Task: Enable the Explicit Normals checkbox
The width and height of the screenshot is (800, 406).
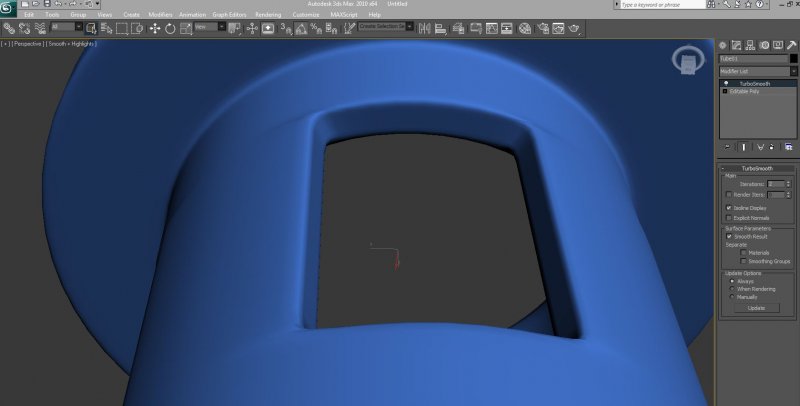Action: pos(729,218)
